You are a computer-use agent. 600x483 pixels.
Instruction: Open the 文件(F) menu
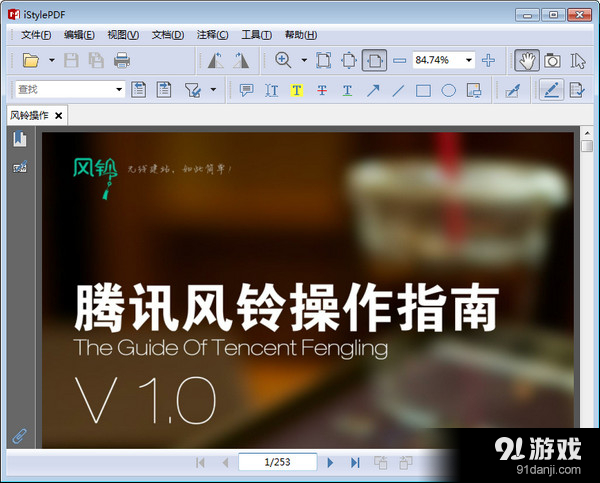tap(36, 35)
